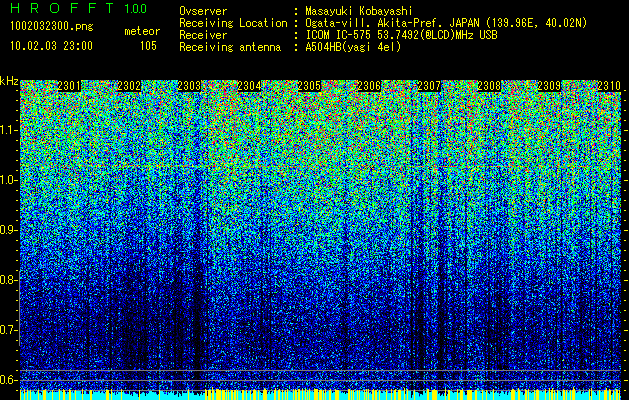Click the observer name Masayuki Kobayashi
This screenshot has height=400, width=629.
[x=358, y=11]
